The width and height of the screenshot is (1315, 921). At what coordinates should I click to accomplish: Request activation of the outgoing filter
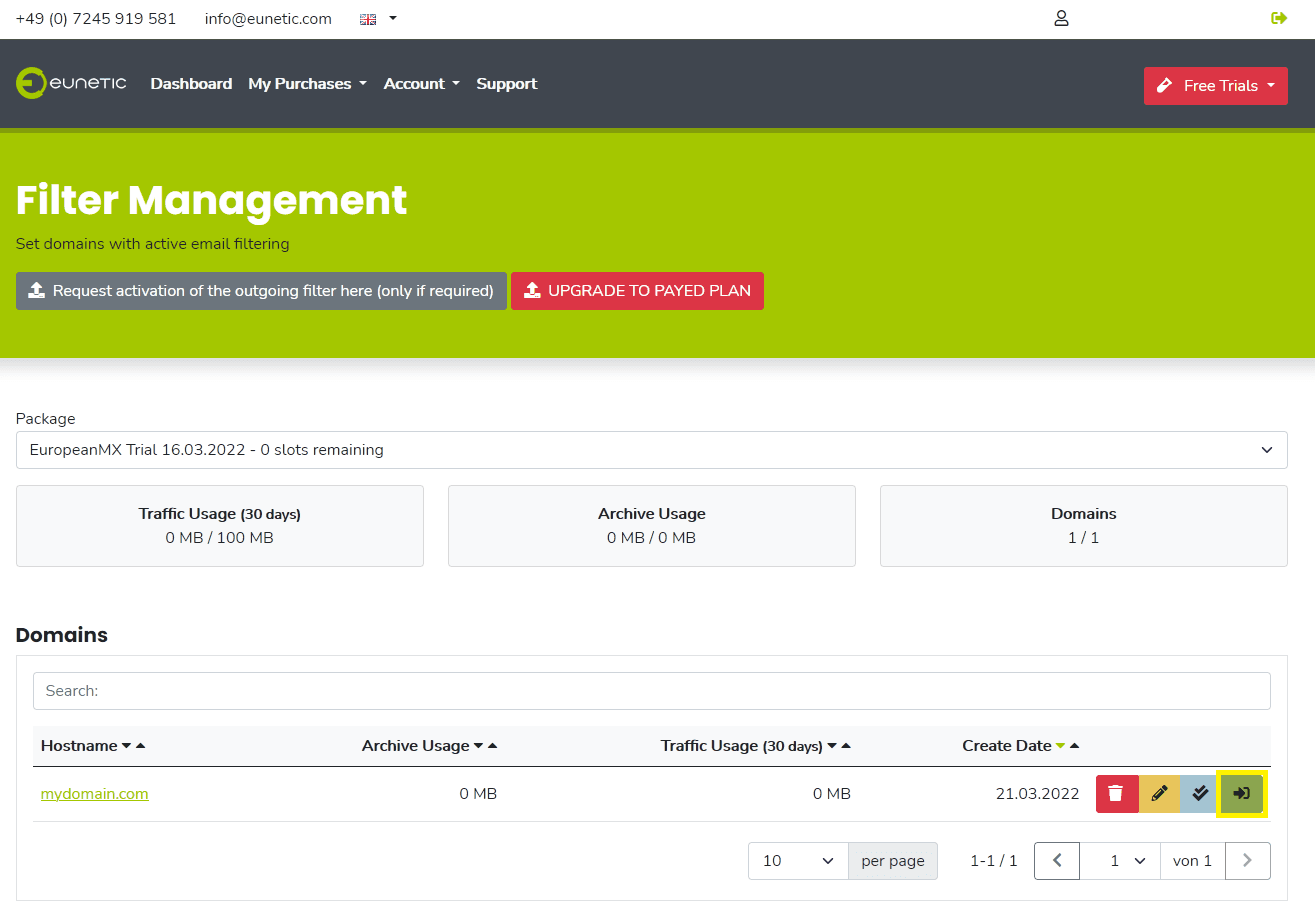point(261,291)
